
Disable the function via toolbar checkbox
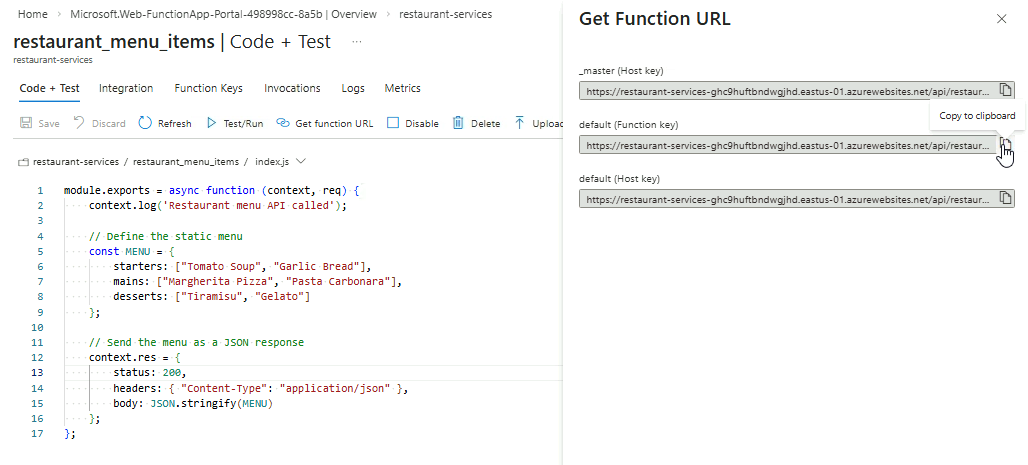click(393, 124)
